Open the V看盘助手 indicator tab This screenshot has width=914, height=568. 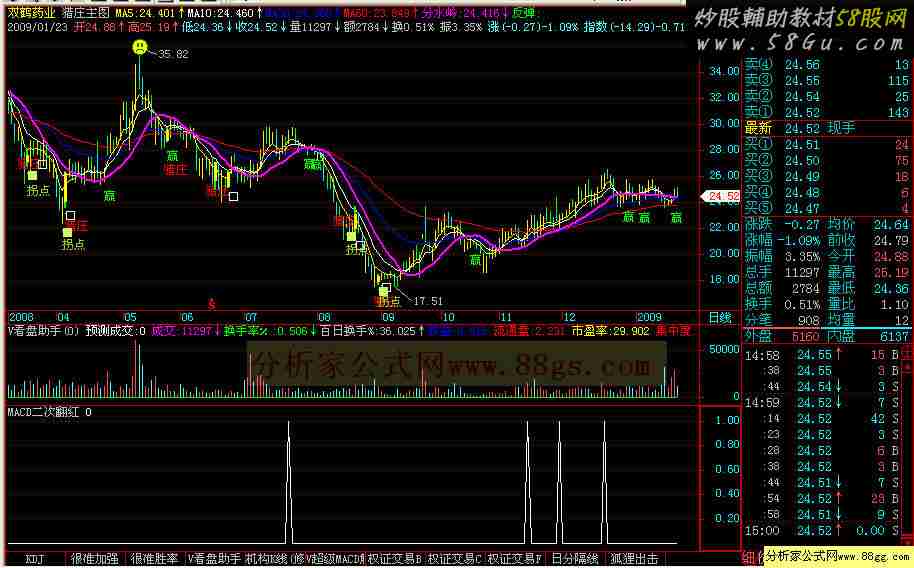(214, 559)
